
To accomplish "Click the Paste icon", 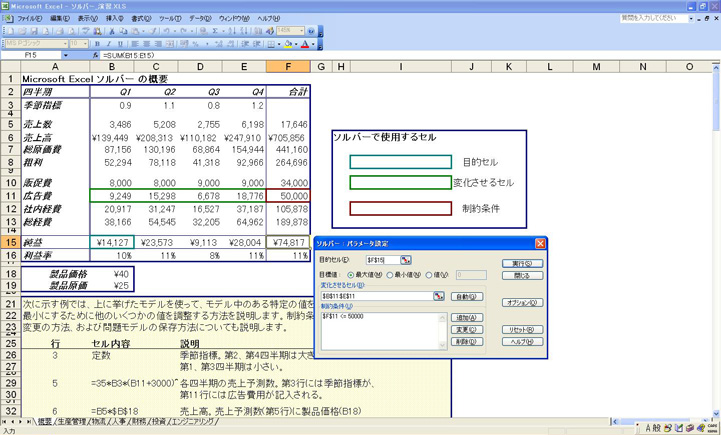I will pyautogui.click(x=134, y=31).
